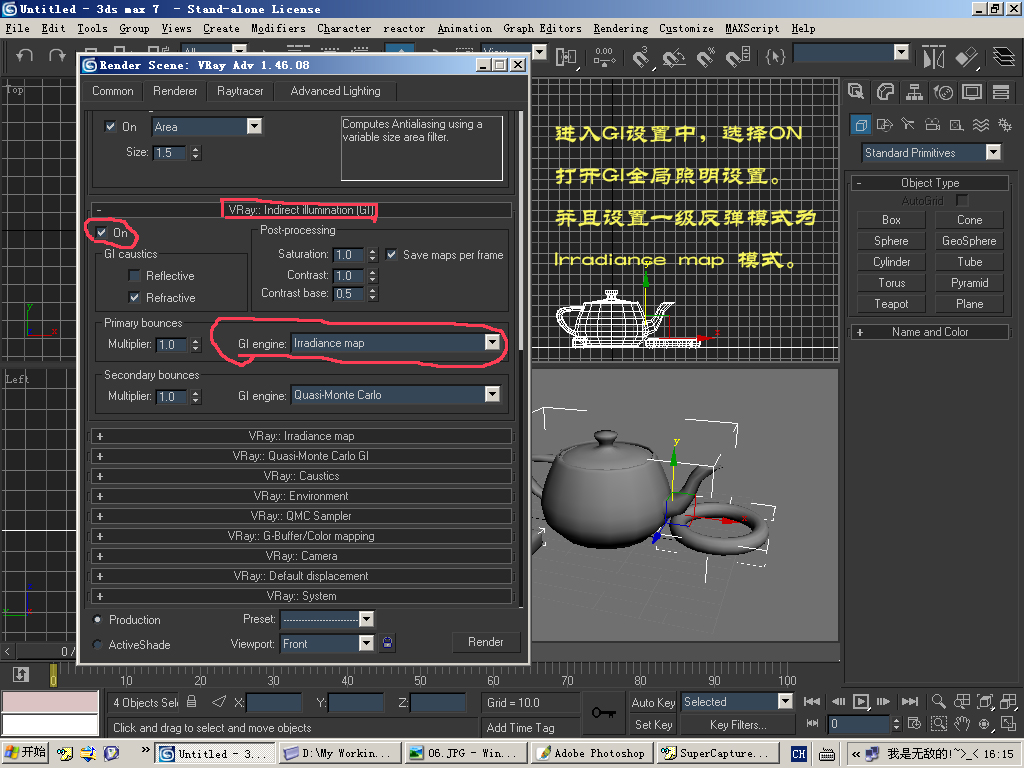
Task: Switch to the Advanced Lighting tab
Action: pos(336,91)
